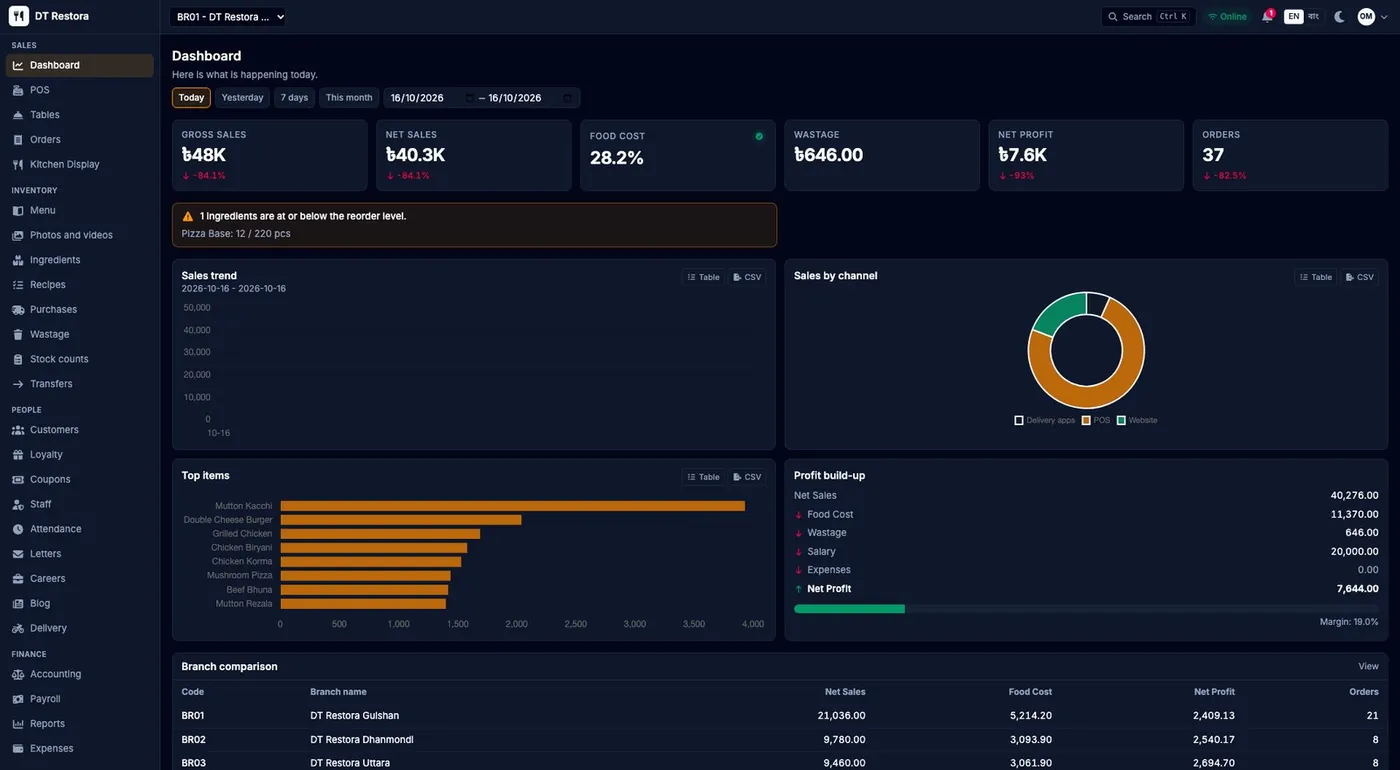1400x770 pixels.
Task: Click the Transfers arrow icon
Action: coord(18,384)
